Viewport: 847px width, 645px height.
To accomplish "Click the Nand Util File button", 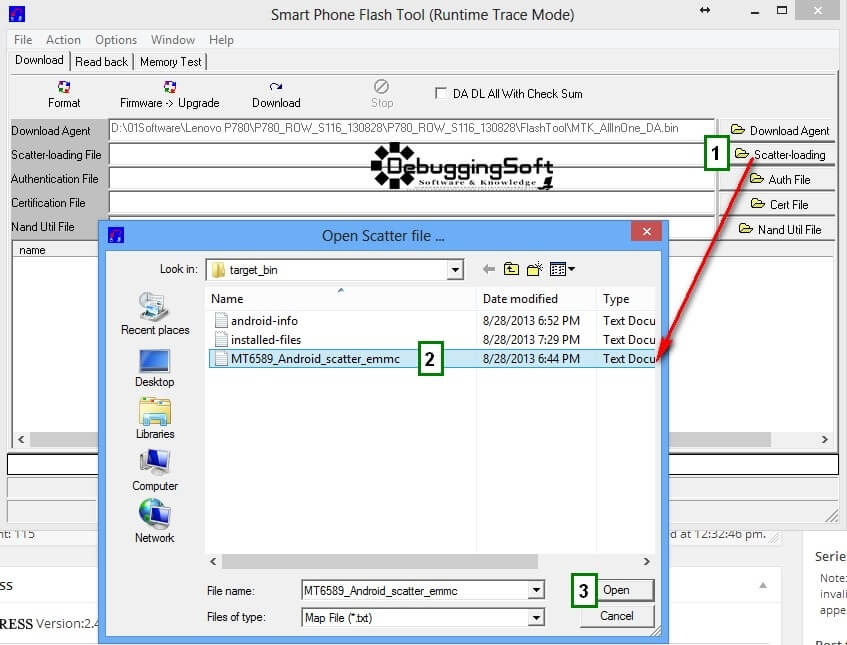I will point(779,229).
